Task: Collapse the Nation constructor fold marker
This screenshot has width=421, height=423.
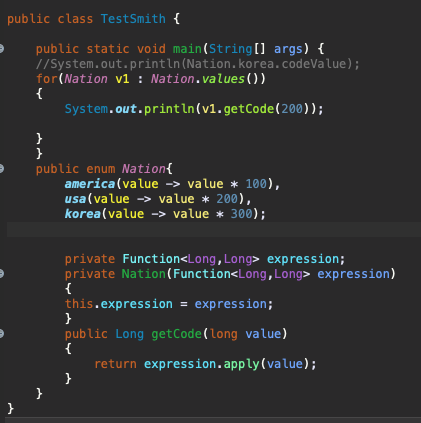Action: tap(1, 274)
